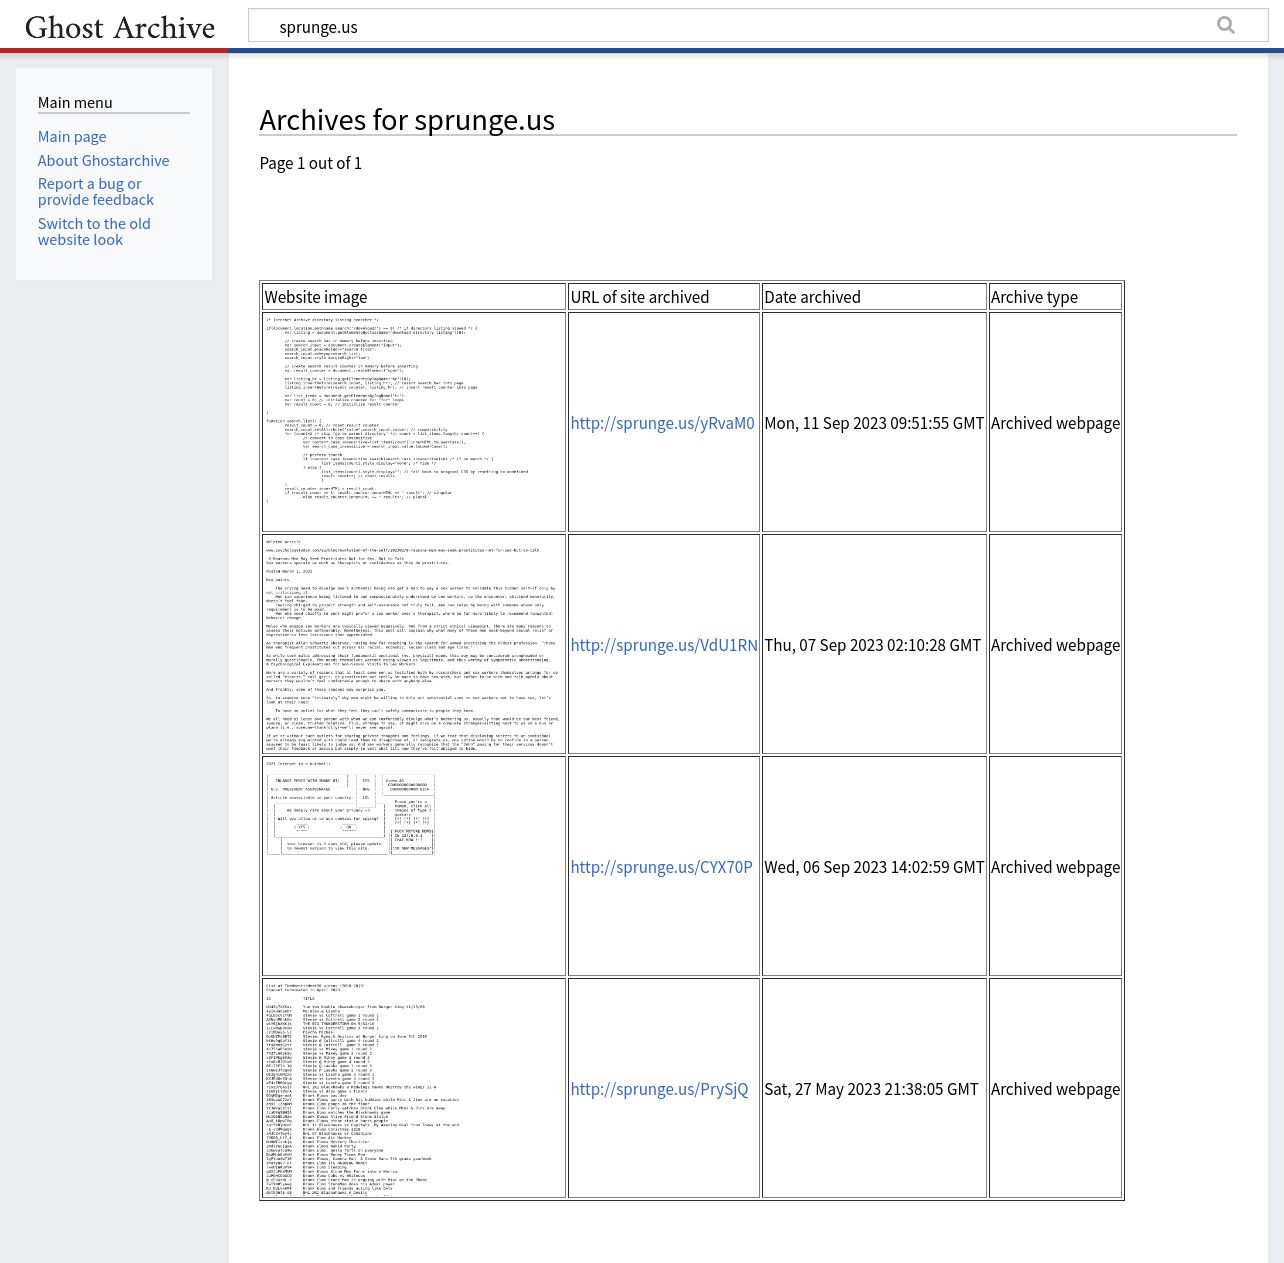Viewport: 1284px width, 1263px height.
Task: Open archive link sprunge.us/yRvaM0
Action: coord(663,423)
